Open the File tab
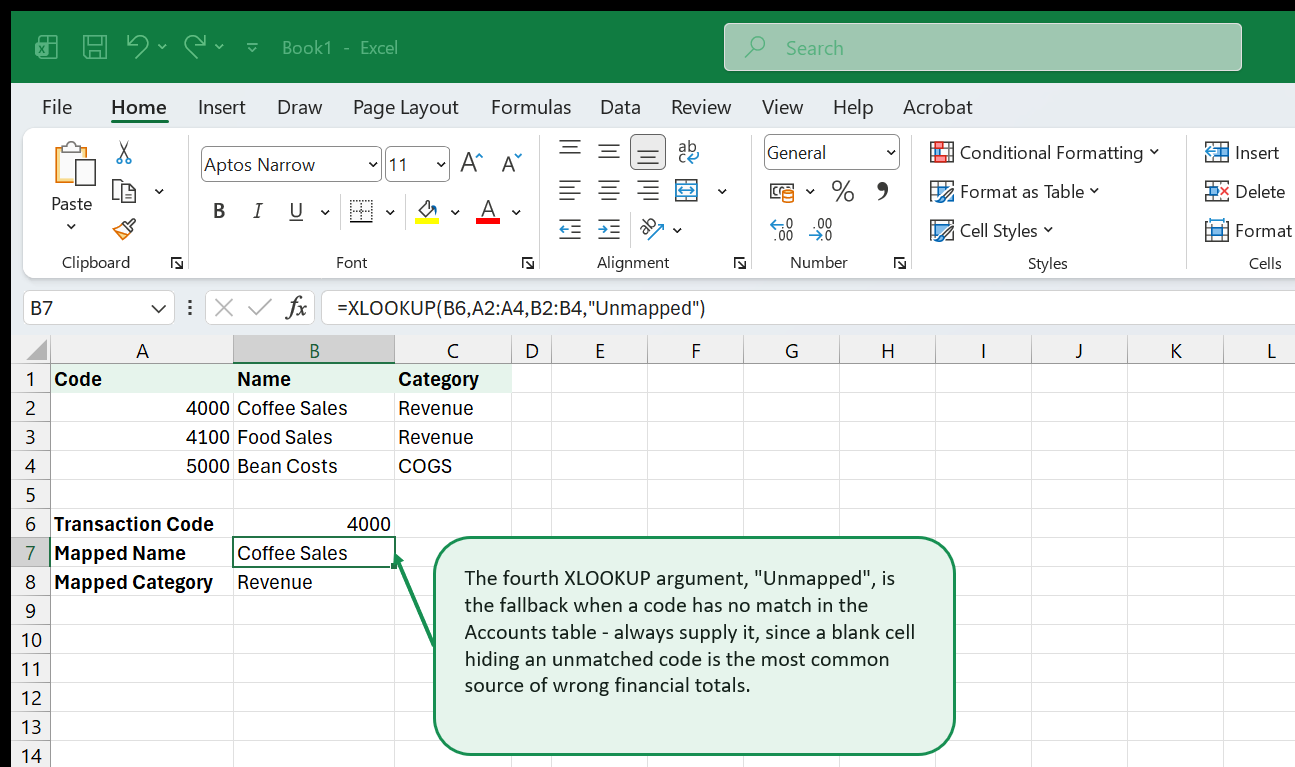 (x=57, y=107)
